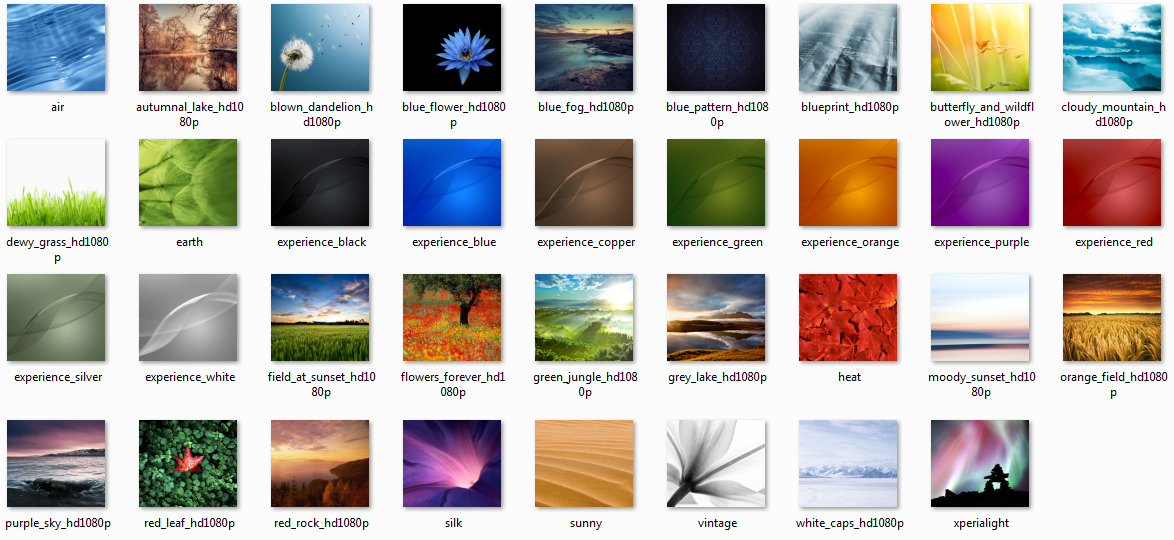Select the orange_field_hd1080p wheat thumbnail
Screen dimensions: 1174x540
coord(1113,318)
